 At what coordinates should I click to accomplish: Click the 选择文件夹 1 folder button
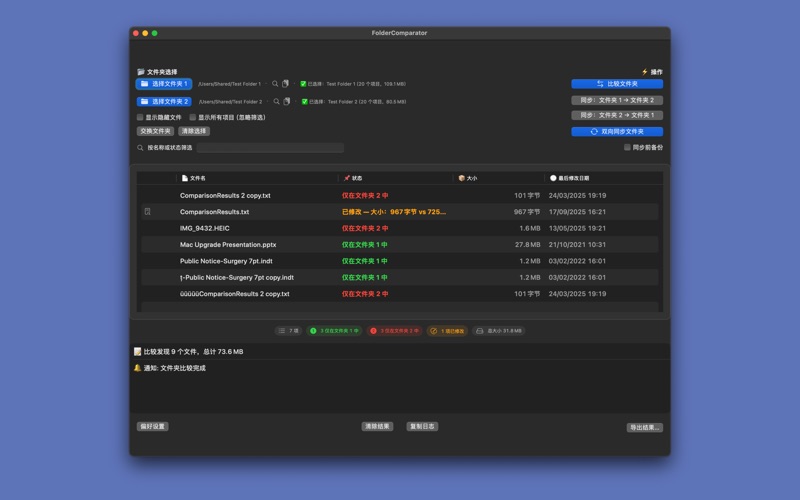(x=164, y=84)
